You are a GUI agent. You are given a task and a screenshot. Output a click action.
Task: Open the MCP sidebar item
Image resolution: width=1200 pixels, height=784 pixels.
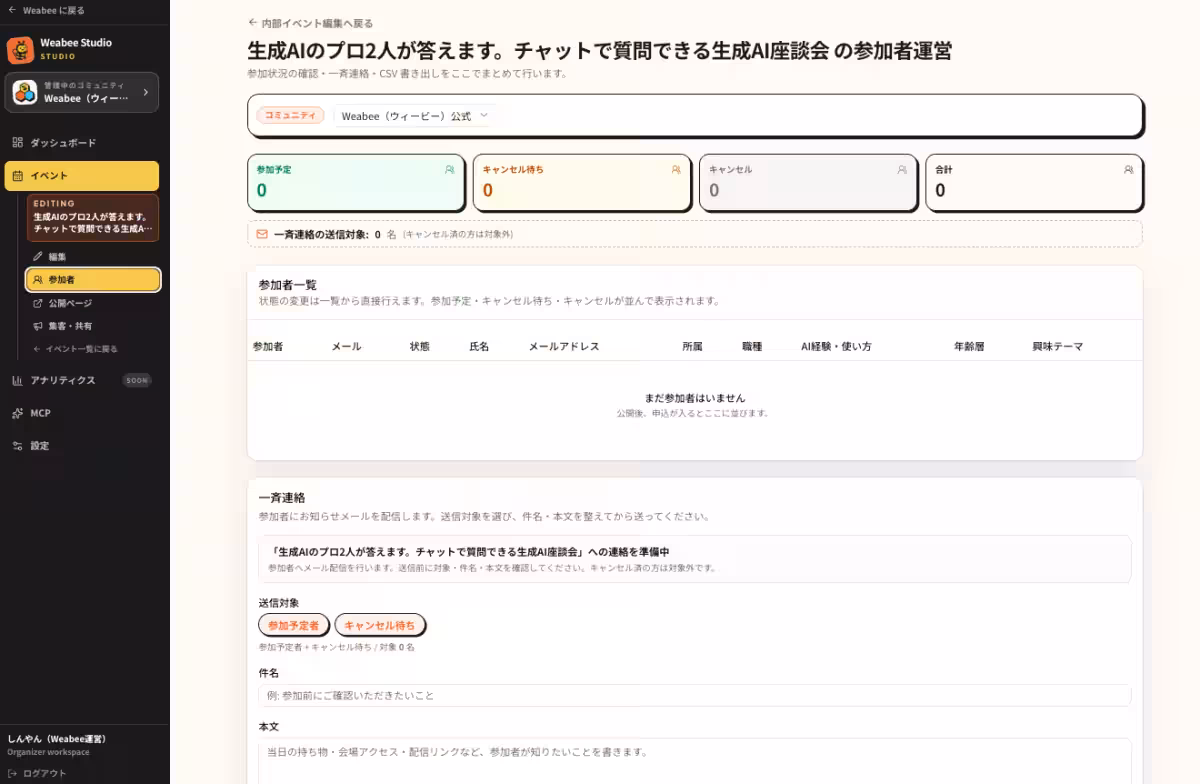82,413
